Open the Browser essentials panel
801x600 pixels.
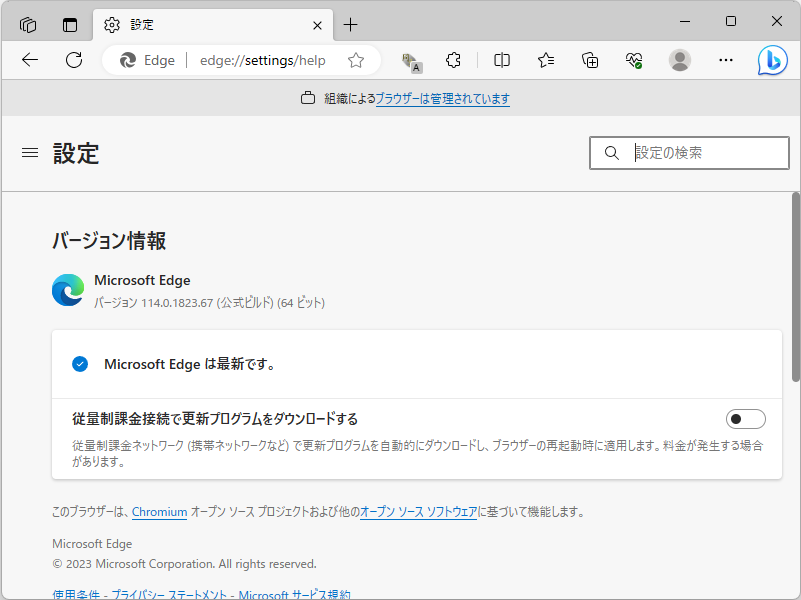pyautogui.click(x=633, y=60)
